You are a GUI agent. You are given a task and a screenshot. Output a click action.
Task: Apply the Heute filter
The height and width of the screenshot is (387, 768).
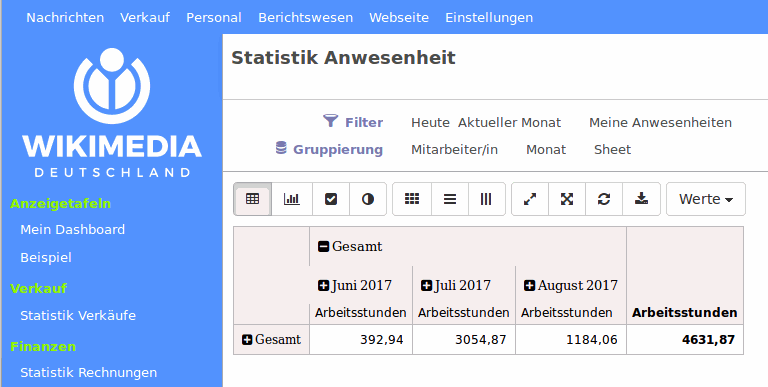[x=431, y=122]
